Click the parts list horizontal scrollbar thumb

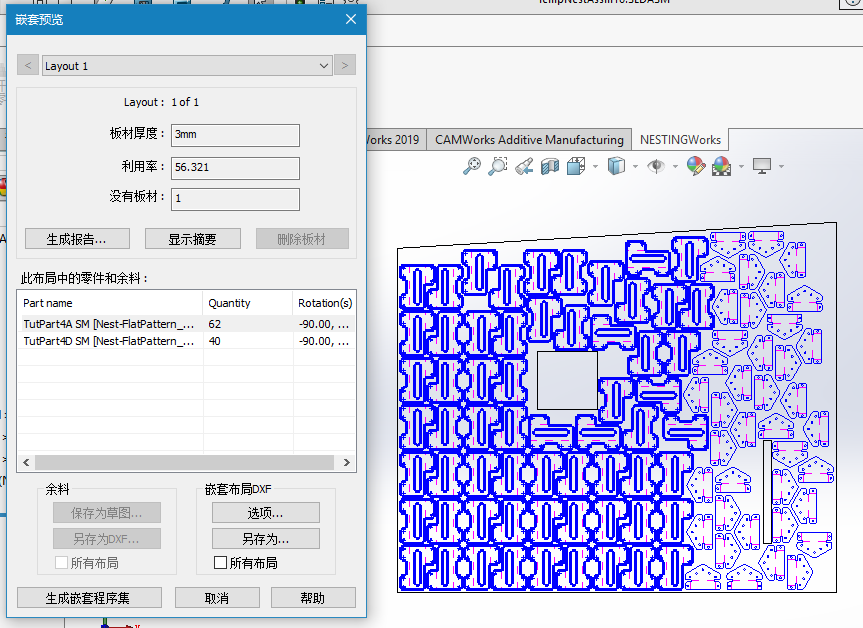184,462
